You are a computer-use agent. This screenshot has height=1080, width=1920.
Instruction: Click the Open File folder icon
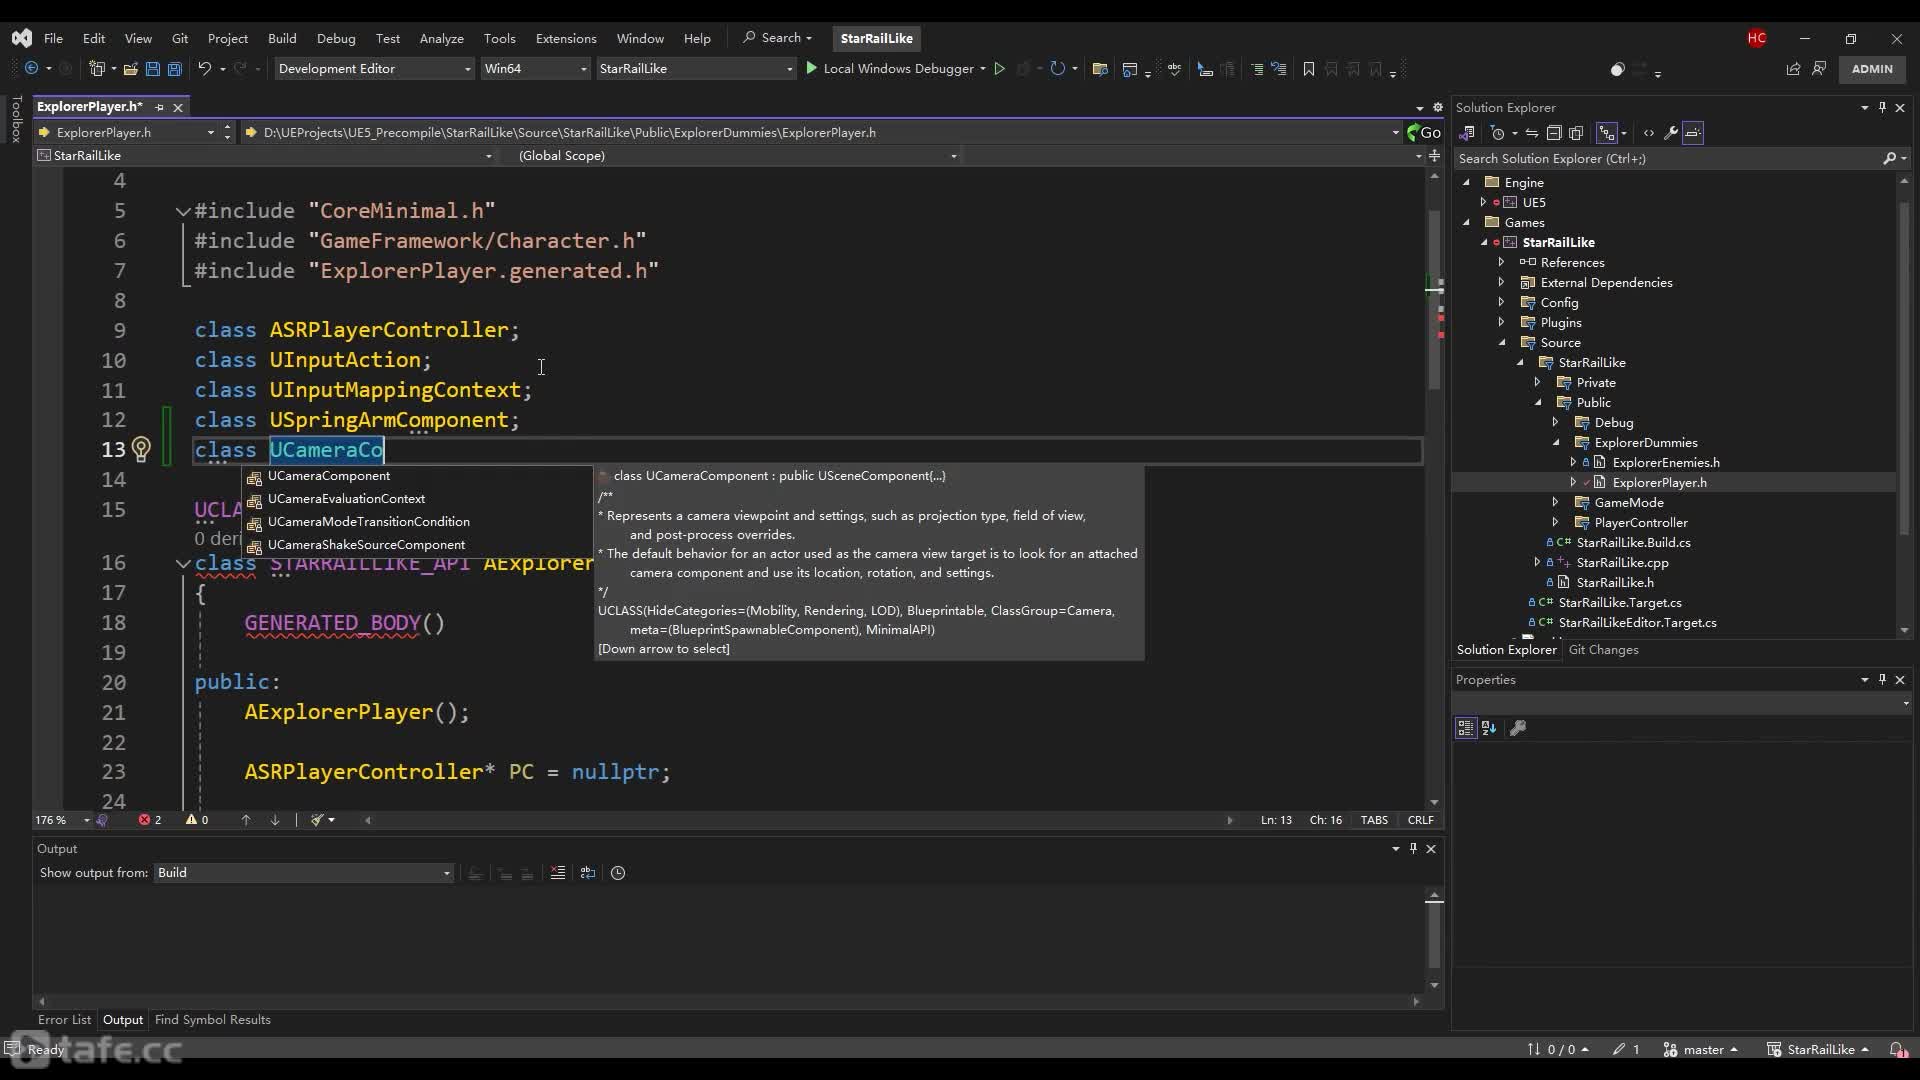pos(130,69)
